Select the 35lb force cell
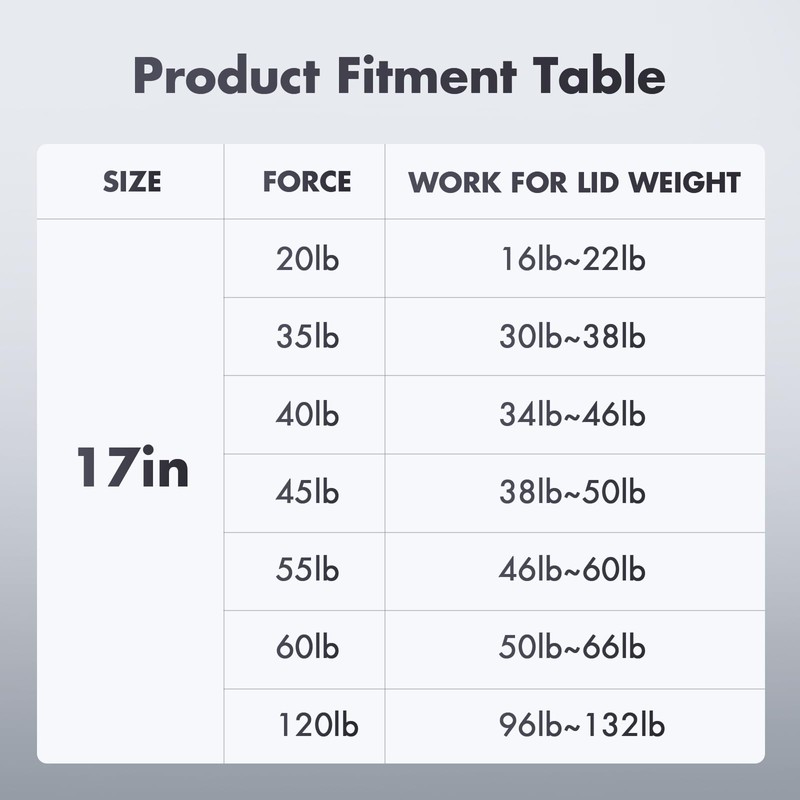This screenshot has height=800, width=800. click(307, 337)
